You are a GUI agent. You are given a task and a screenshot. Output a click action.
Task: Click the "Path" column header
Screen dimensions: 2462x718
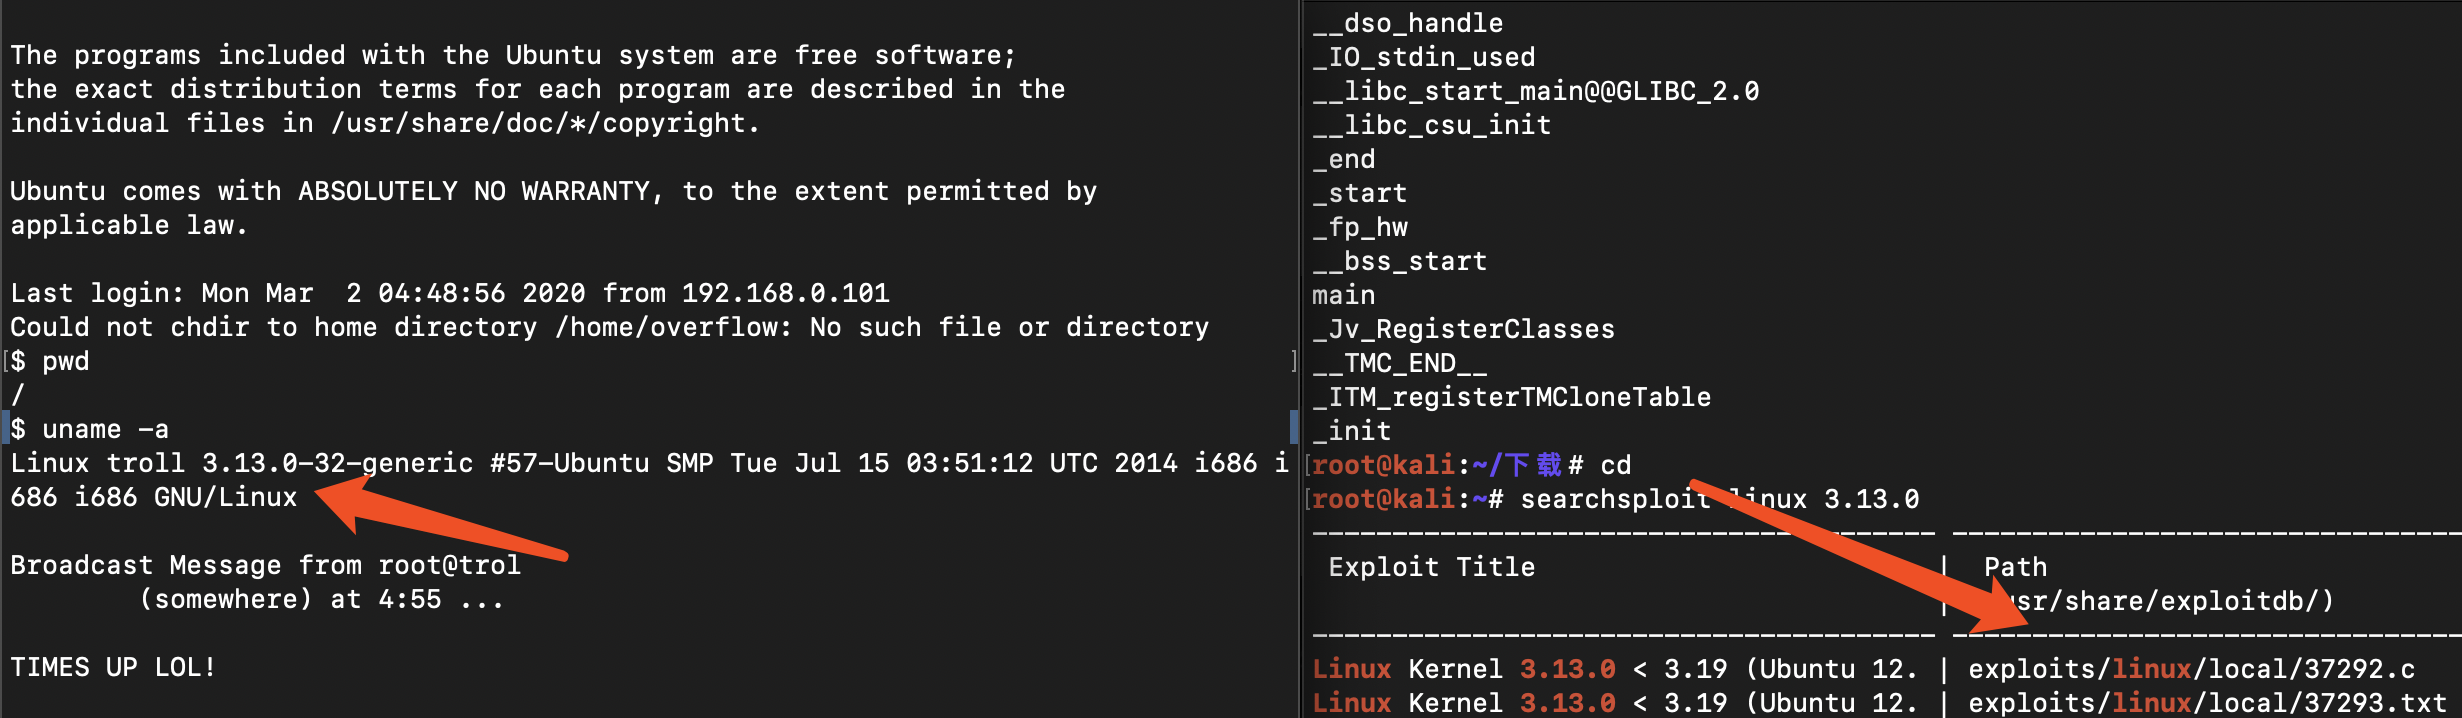[2015, 568]
